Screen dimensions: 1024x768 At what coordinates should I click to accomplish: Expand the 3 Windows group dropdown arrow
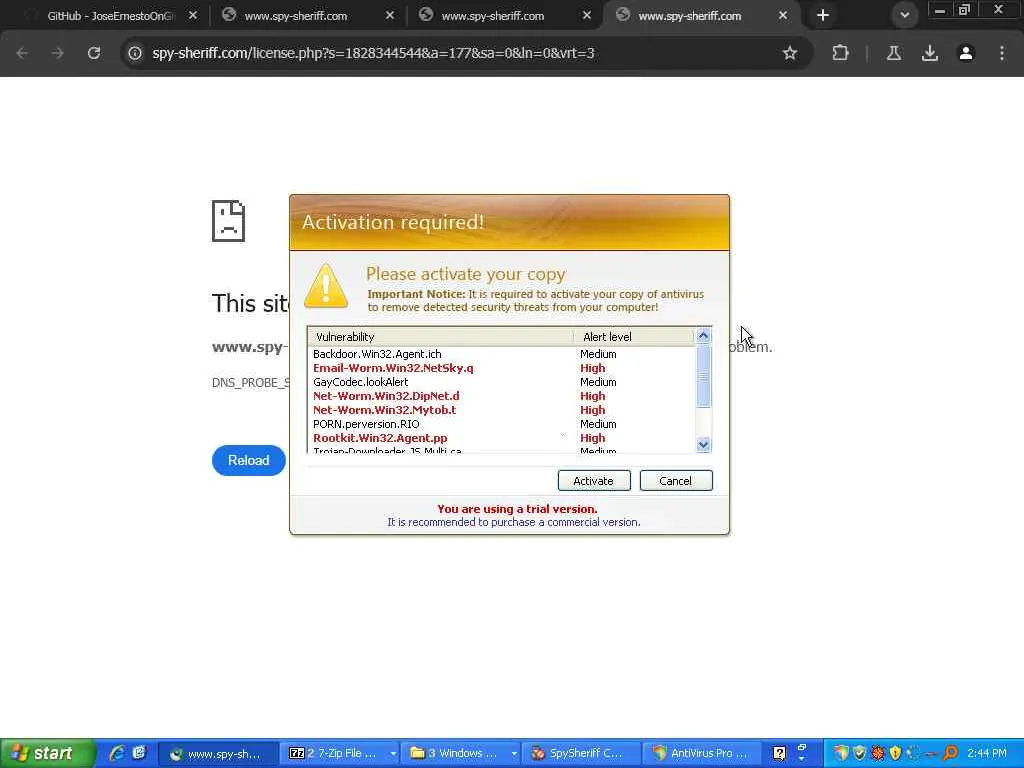[515, 754]
